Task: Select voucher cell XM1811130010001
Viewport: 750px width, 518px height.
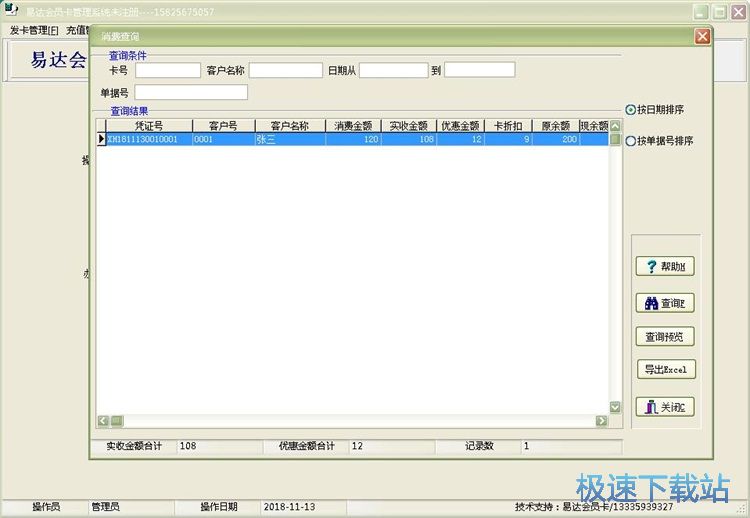Action: pos(149,139)
